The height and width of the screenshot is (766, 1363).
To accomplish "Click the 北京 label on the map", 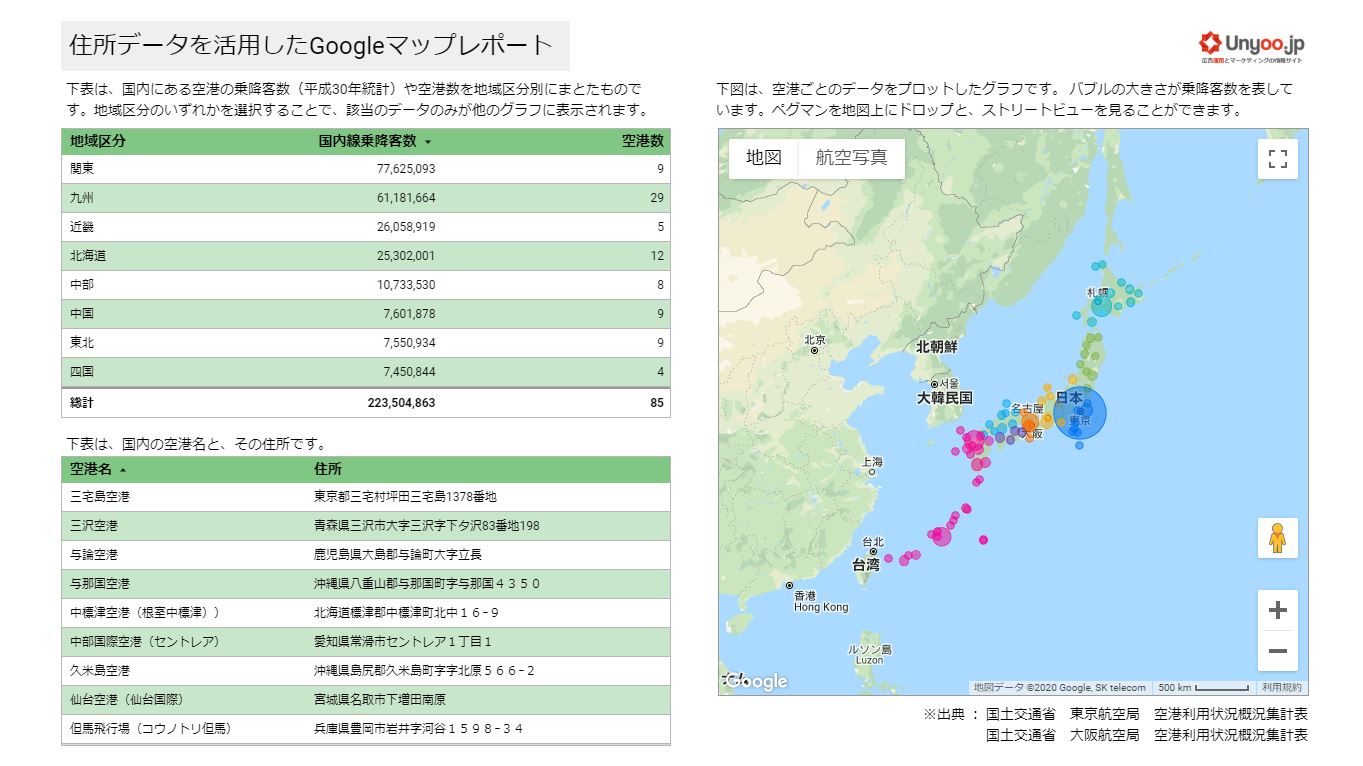I will [x=815, y=340].
